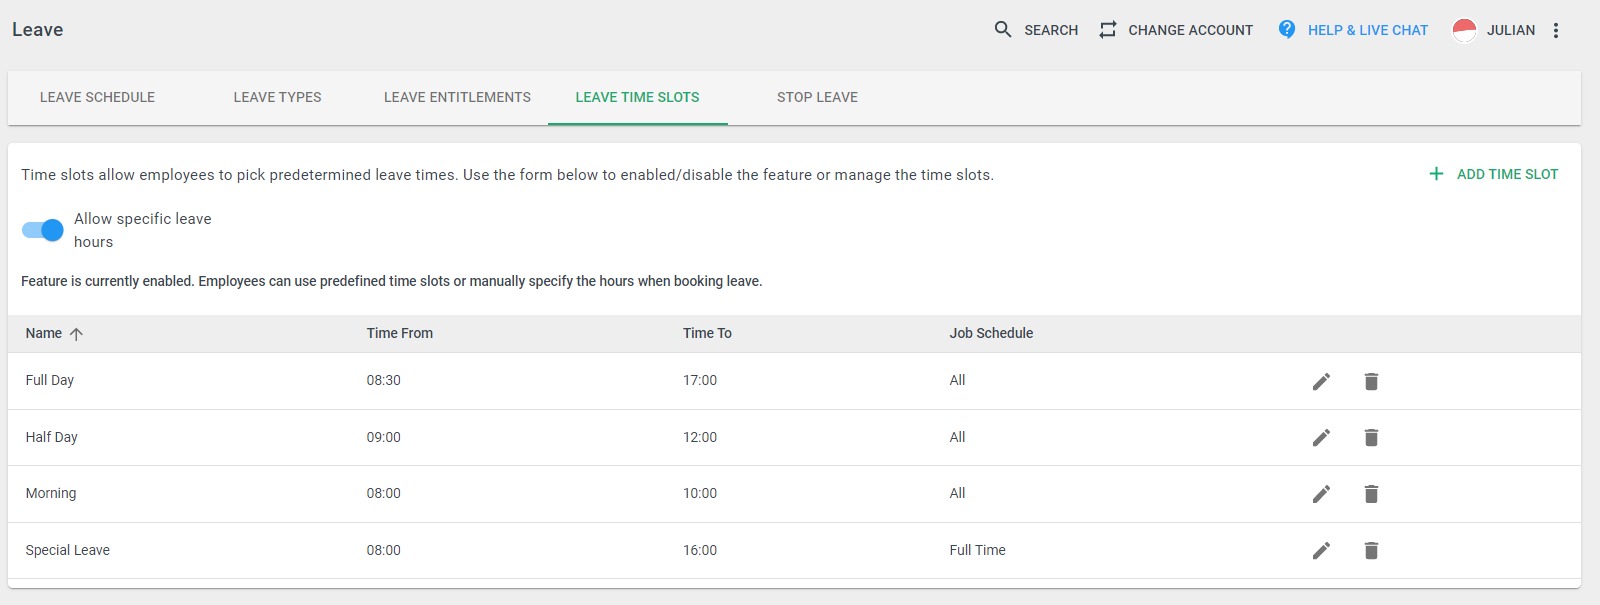
Task: Click CHANGE ACCOUNT text button
Action: [x=1190, y=30]
